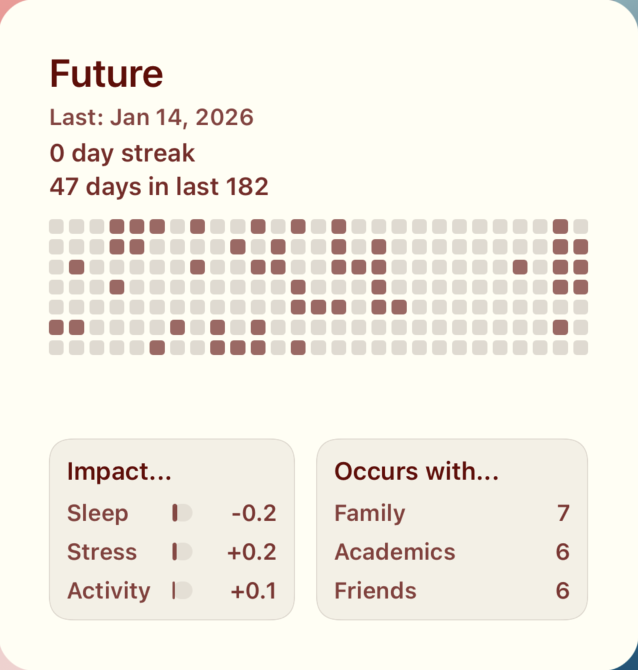Screen dimensions: 638x670
Task: Click the top-right filled heatmap day cell
Action: point(560,226)
